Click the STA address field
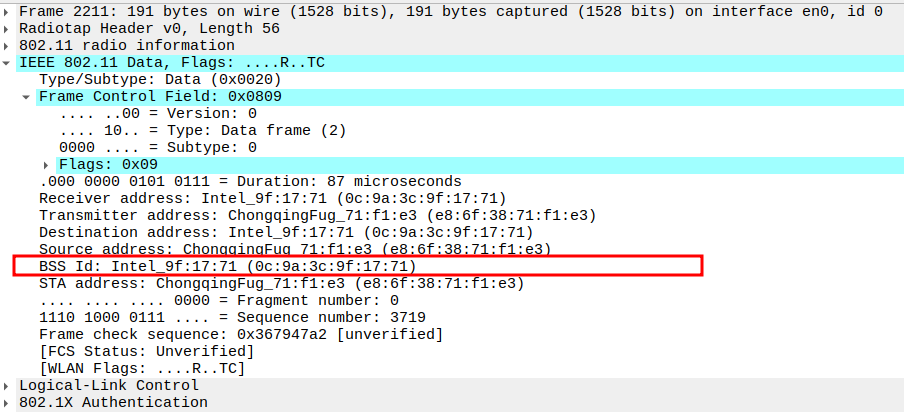The width and height of the screenshot is (904, 418). (281, 283)
